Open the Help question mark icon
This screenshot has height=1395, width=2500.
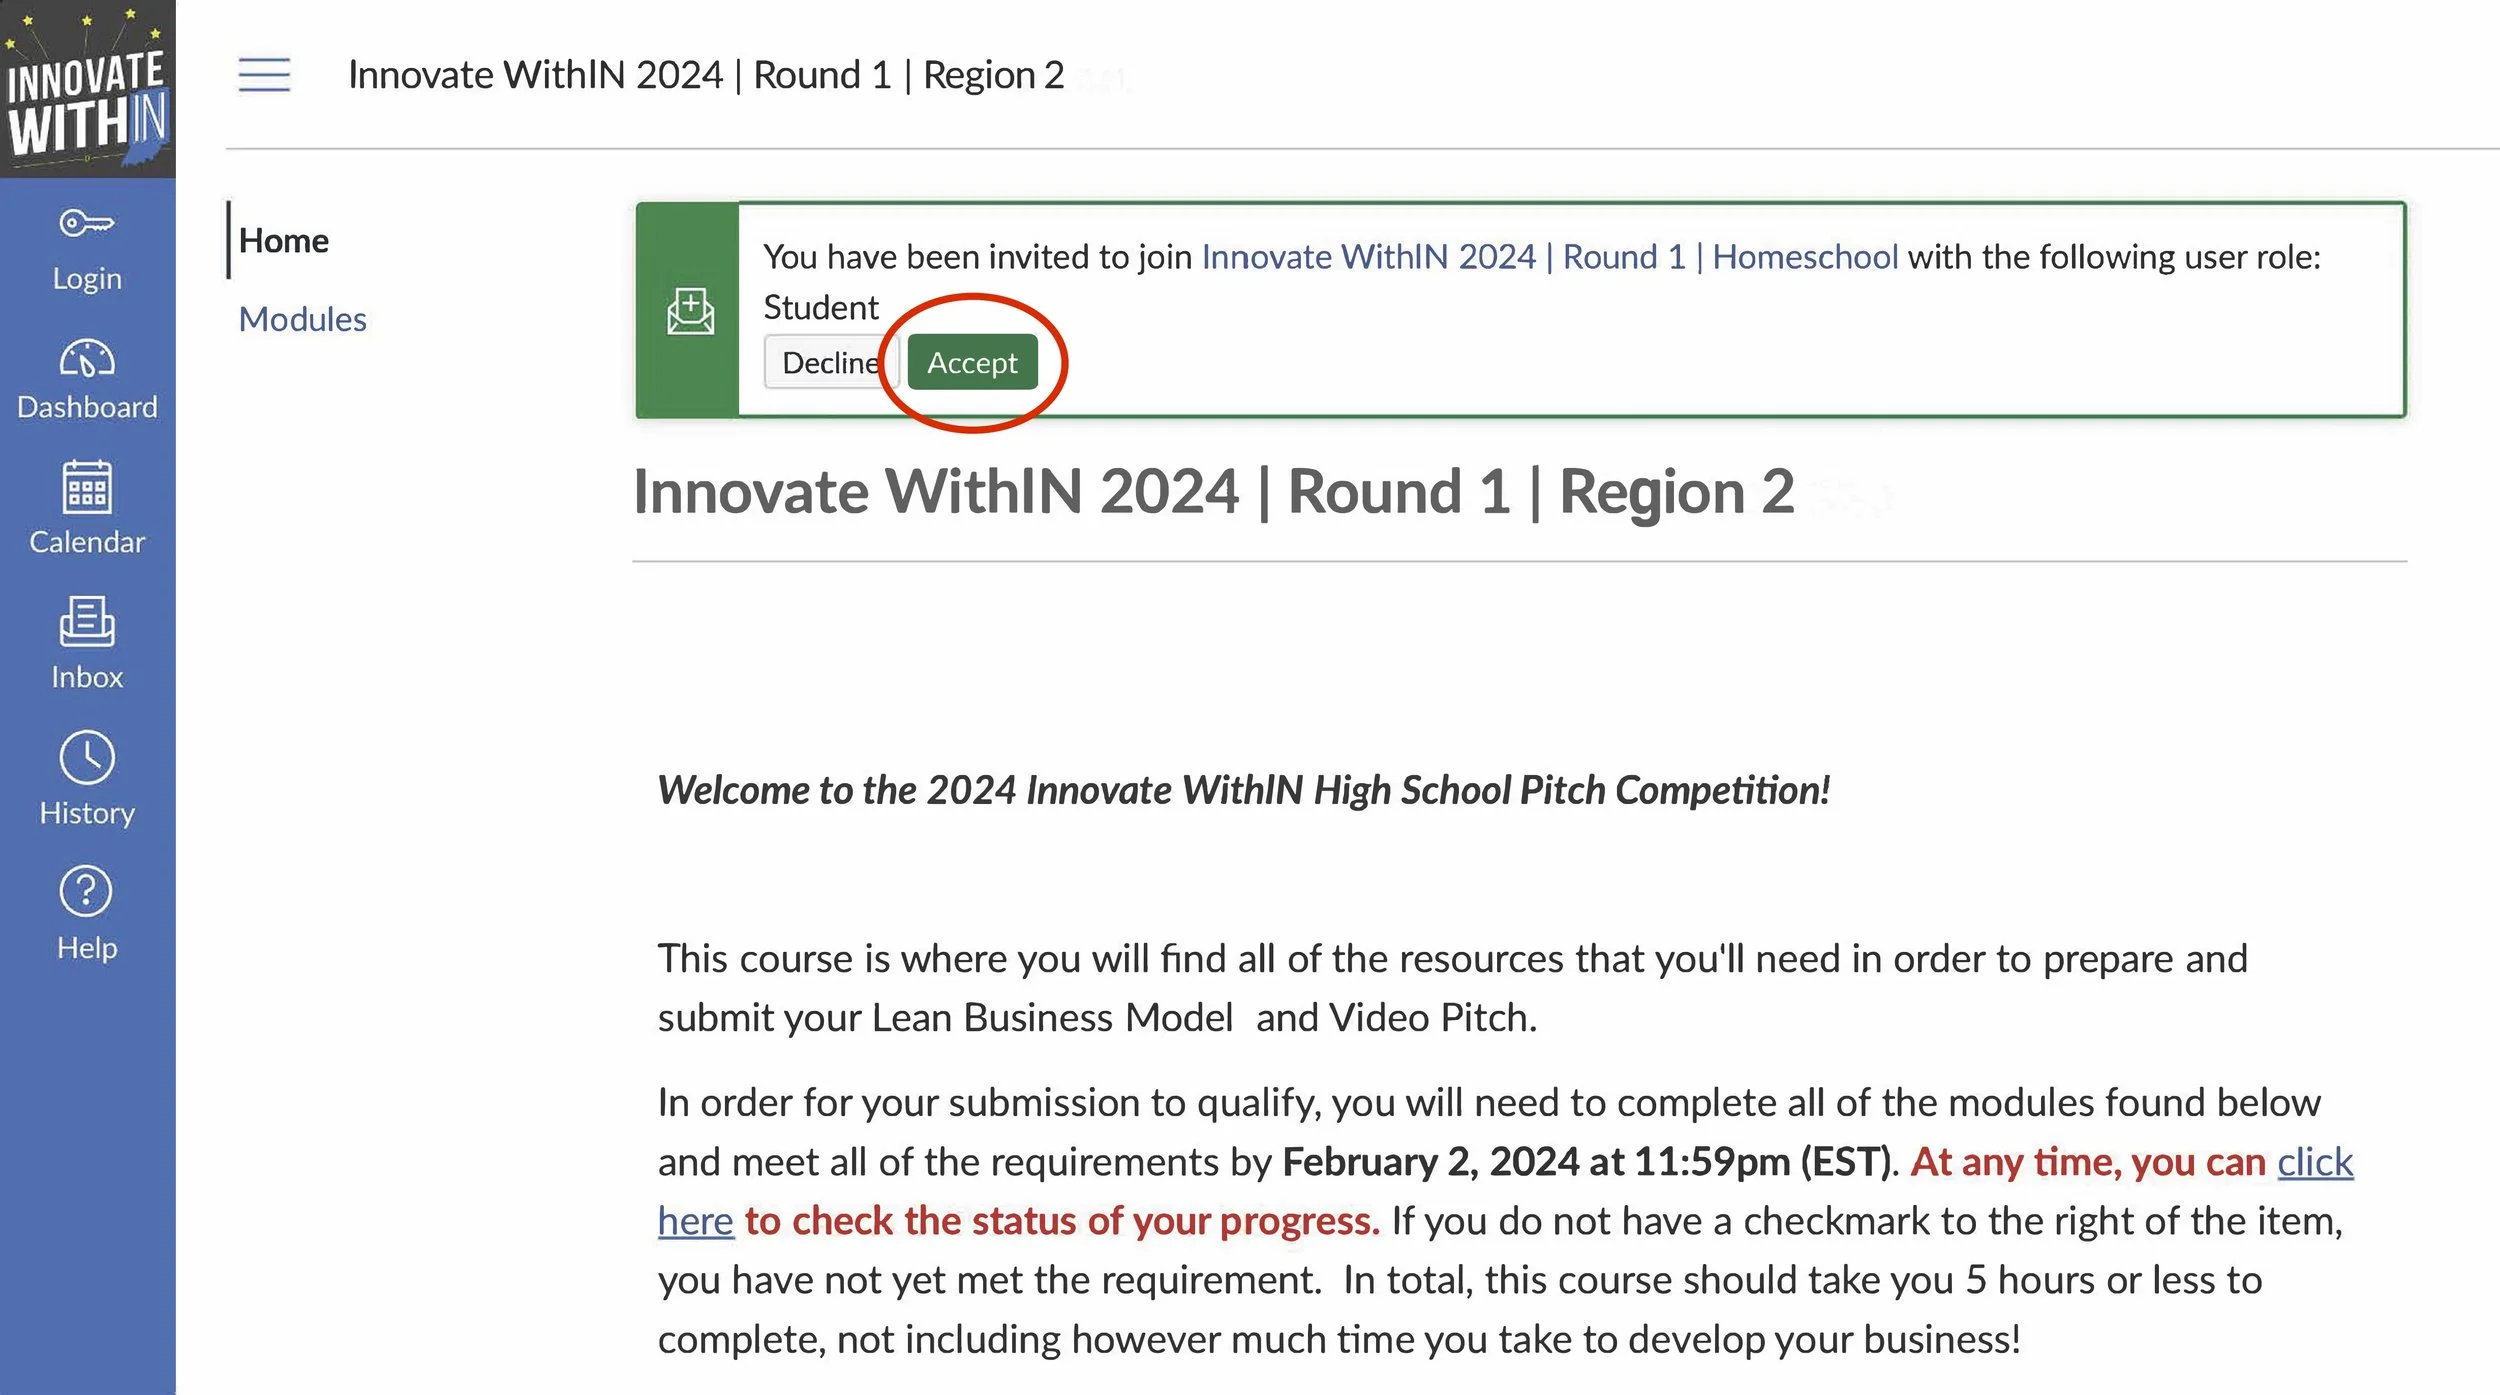[x=87, y=891]
